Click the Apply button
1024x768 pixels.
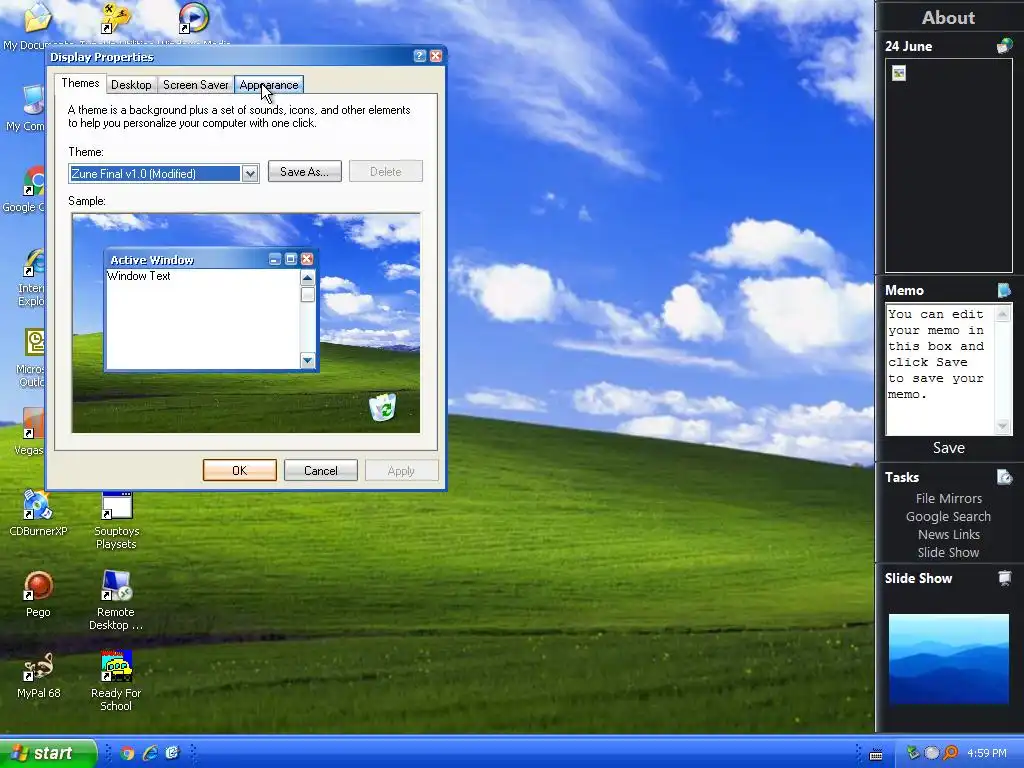click(401, 471)
